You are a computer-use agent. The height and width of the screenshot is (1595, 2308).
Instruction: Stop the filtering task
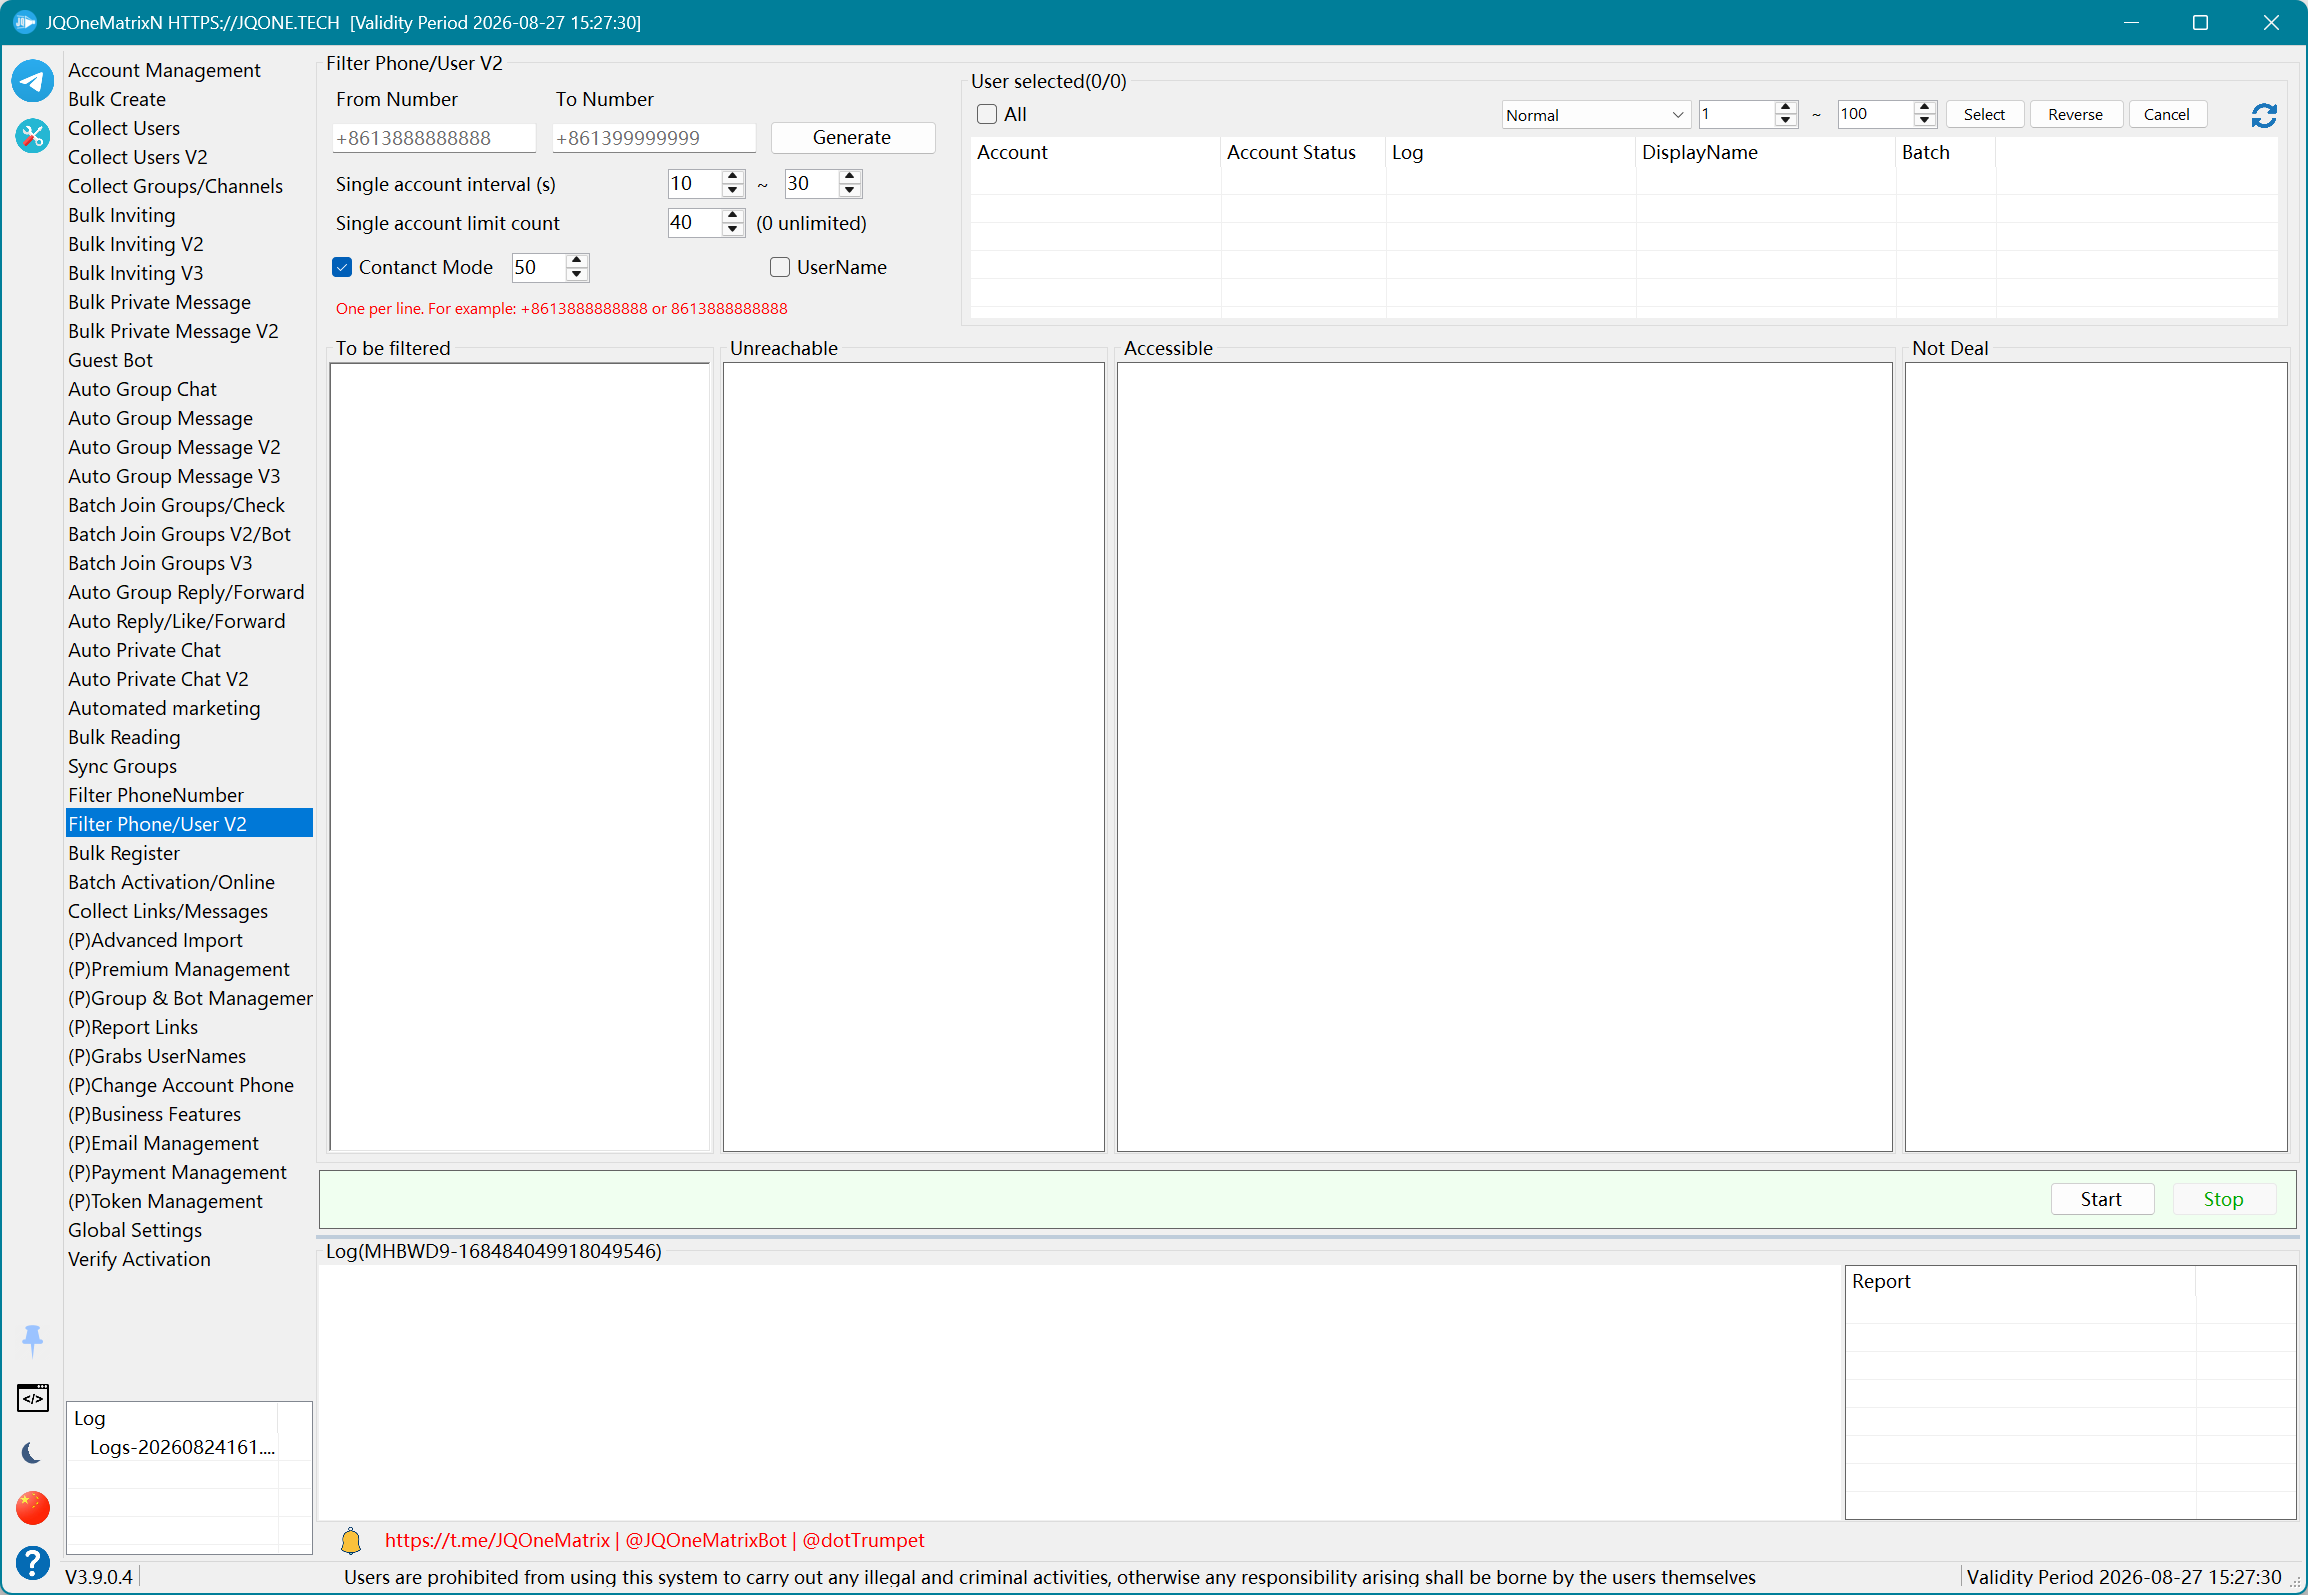tap(2223, 1199)
